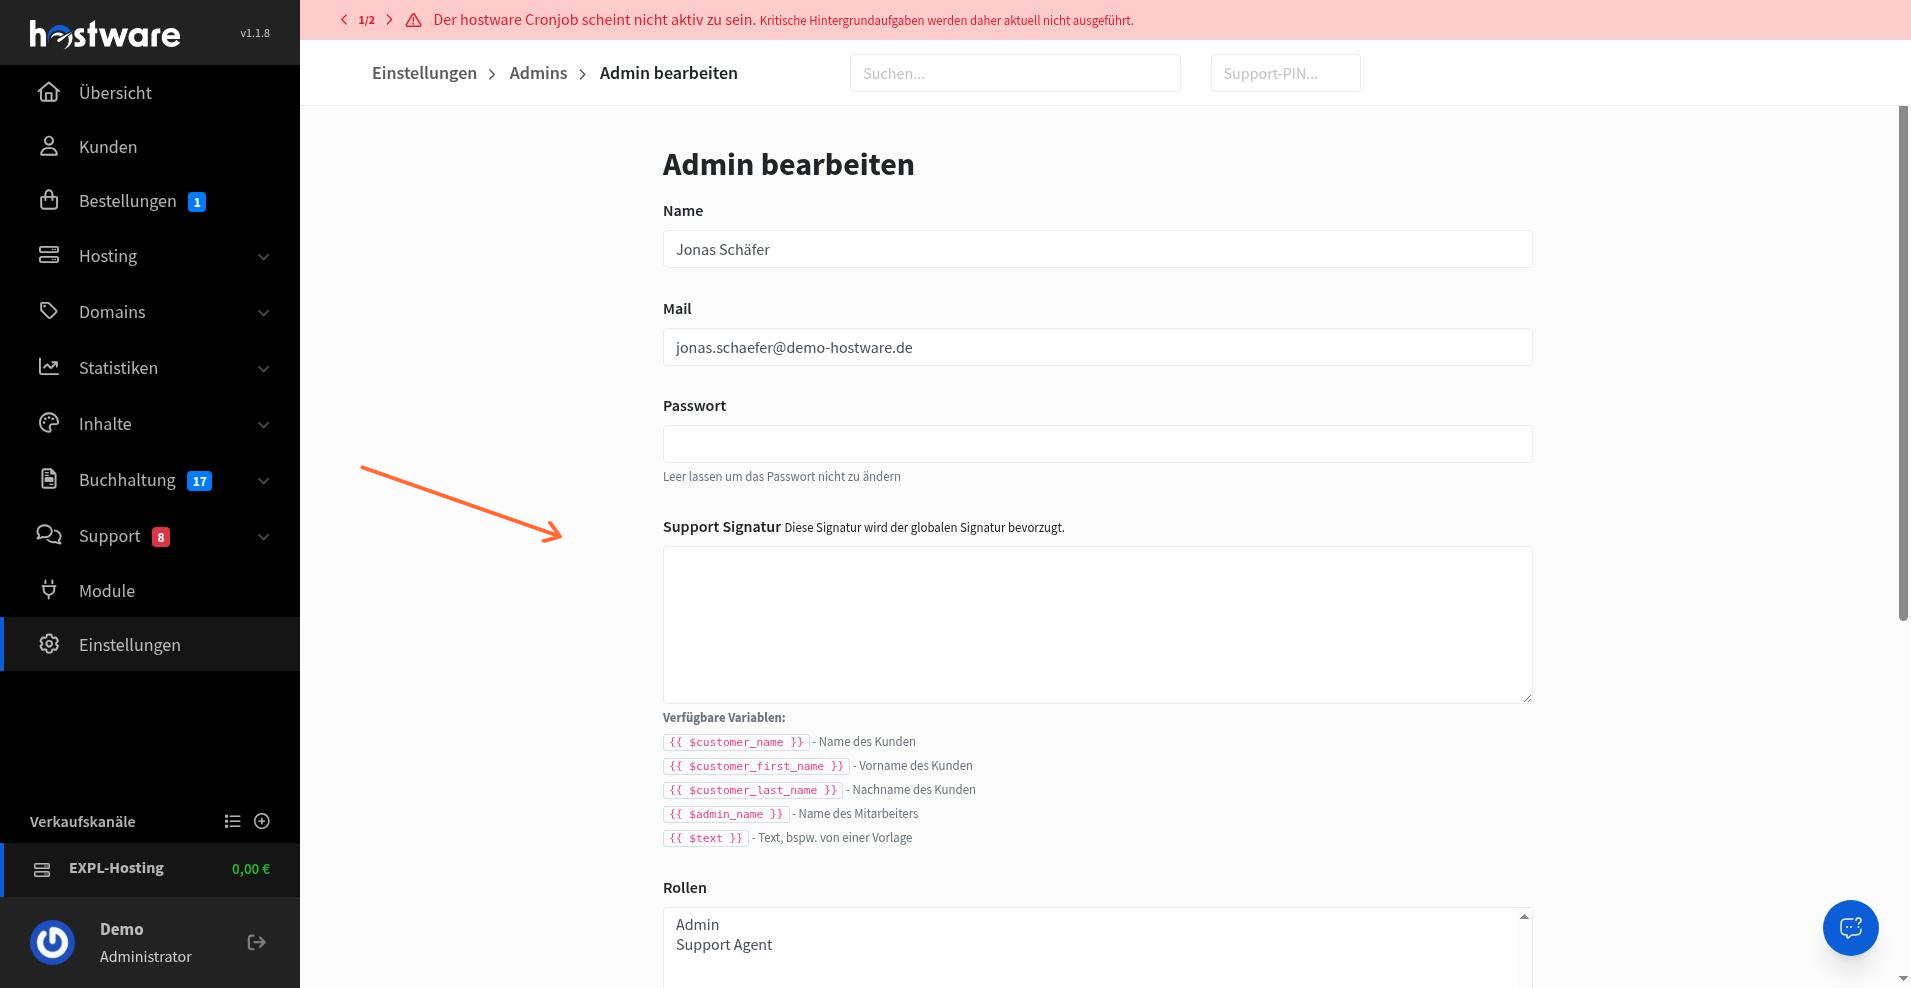Select Admin in the Rollen list
The height and width of the screenshot is (988, 1911).
click(x=697, y=925)
